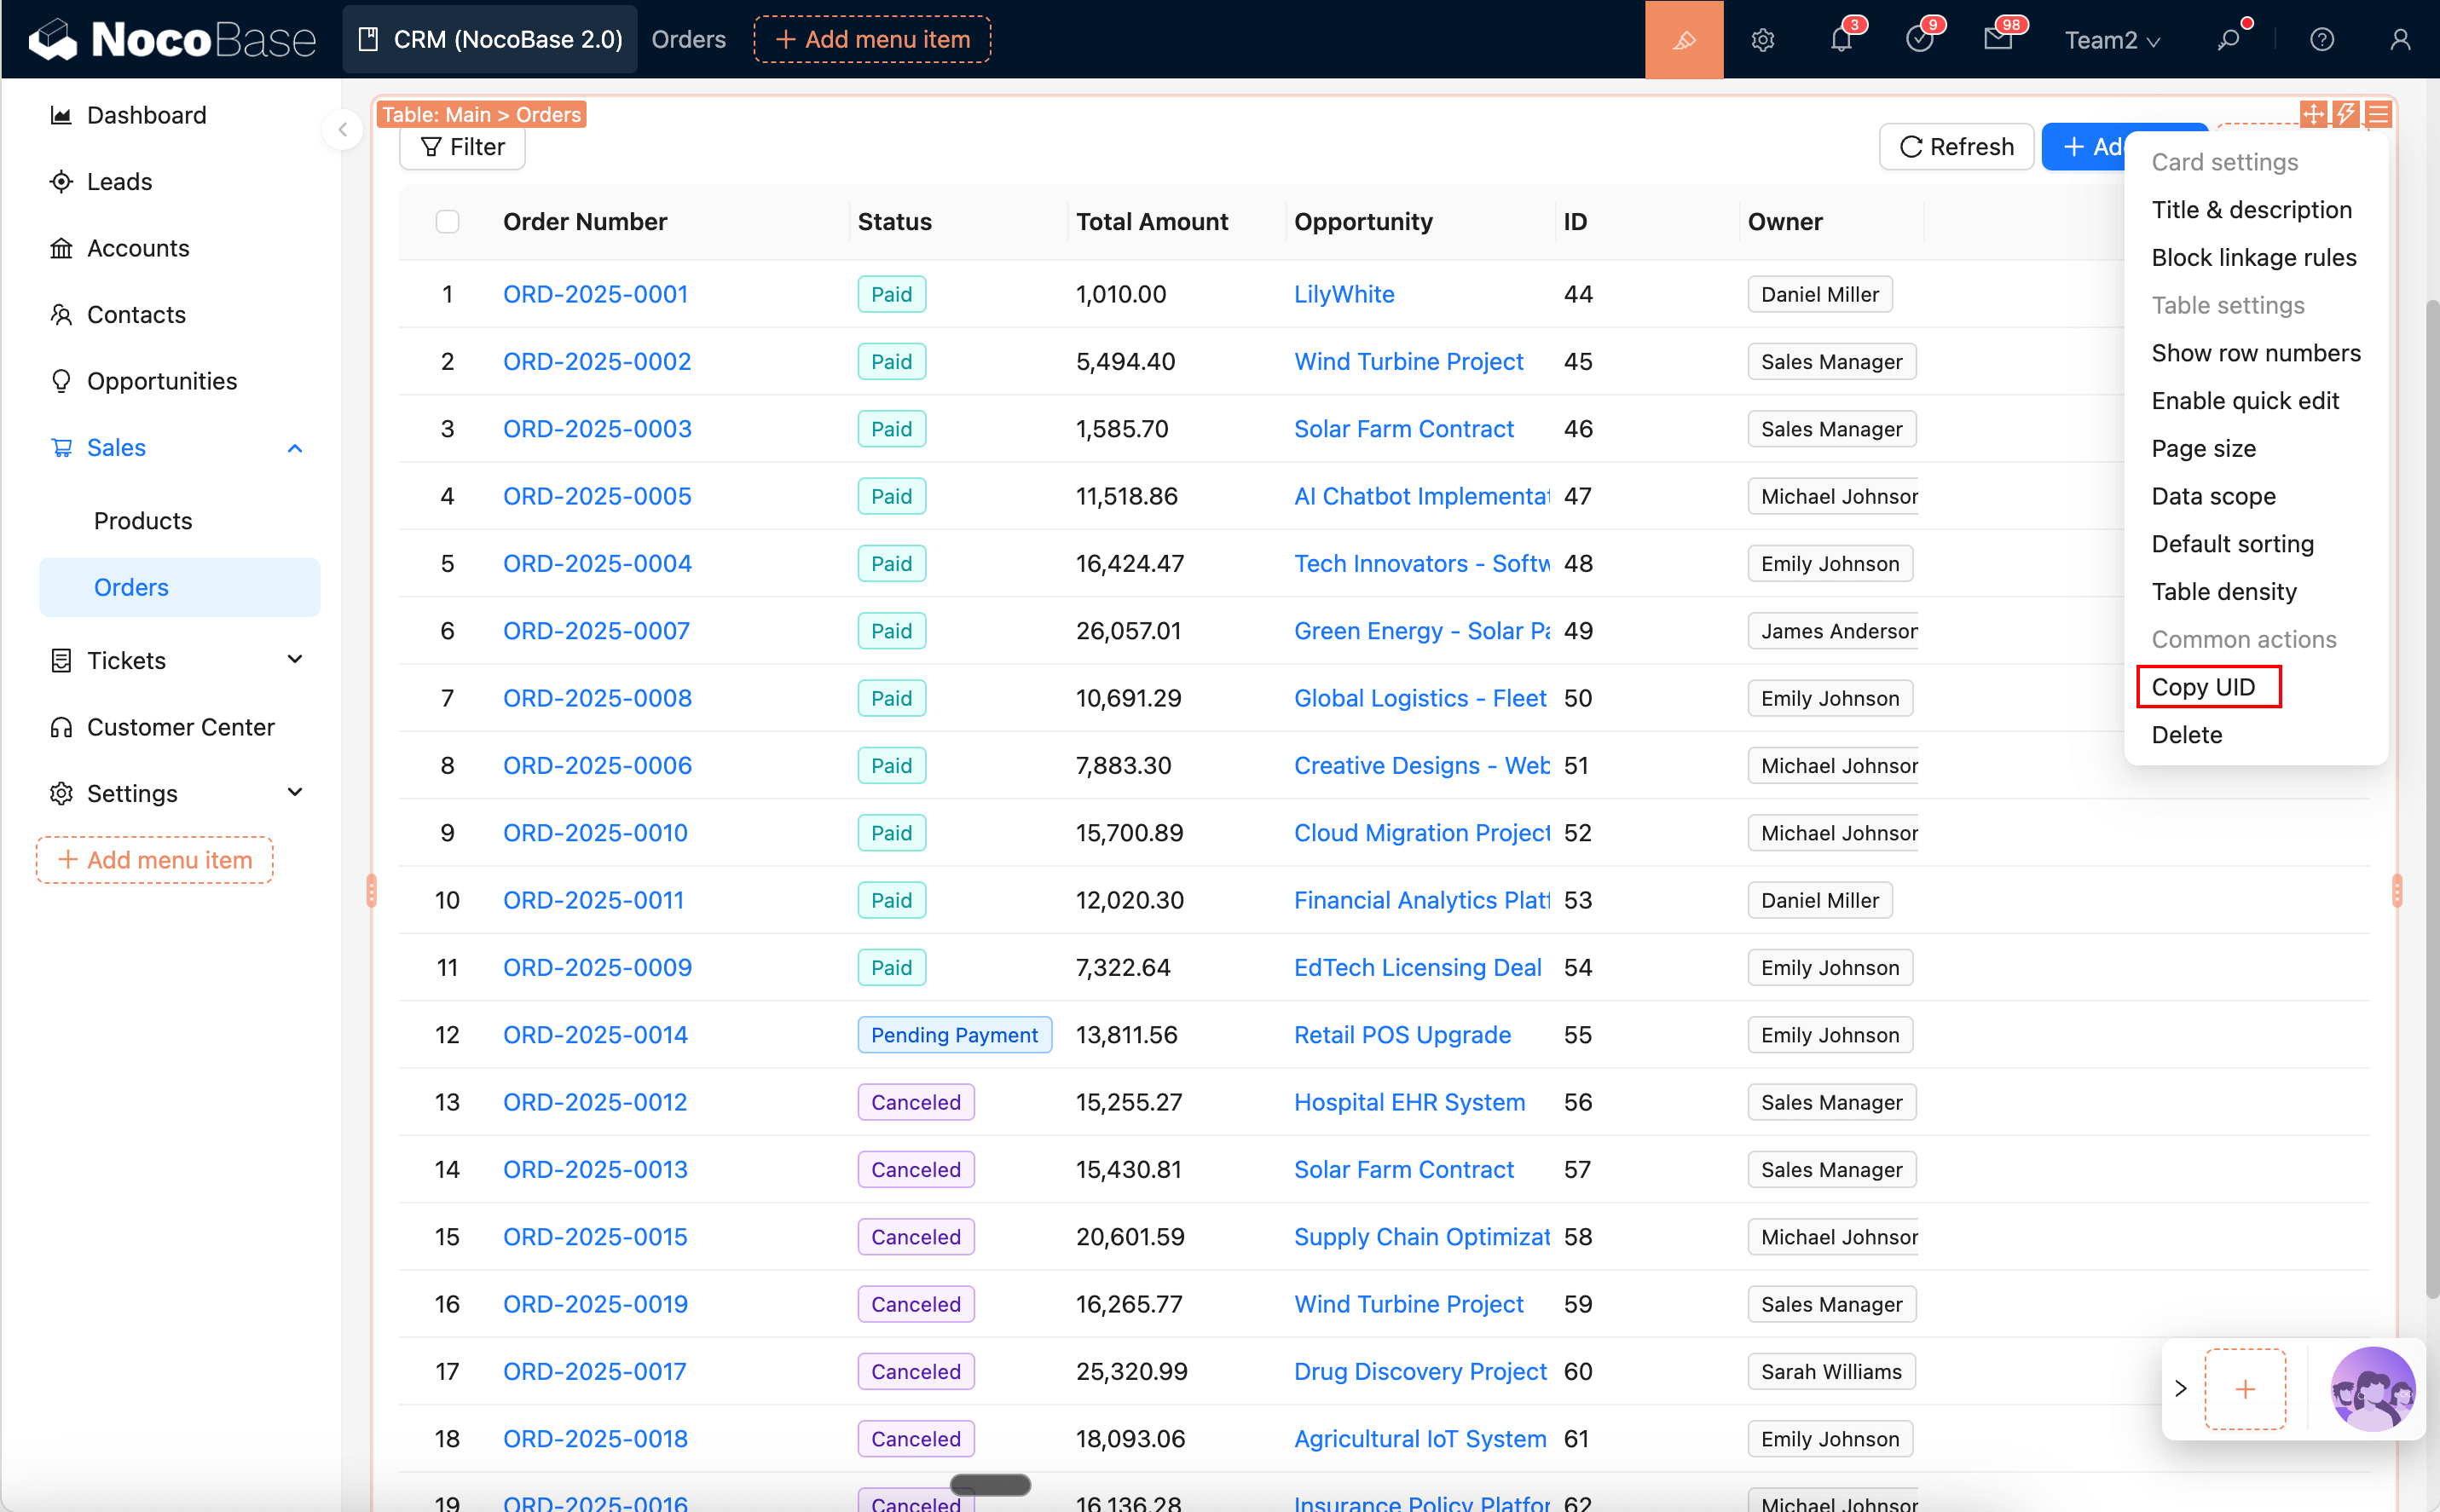Open the Team2 dropdown
The image size is (2440, 1512).
click(2112, 40)
